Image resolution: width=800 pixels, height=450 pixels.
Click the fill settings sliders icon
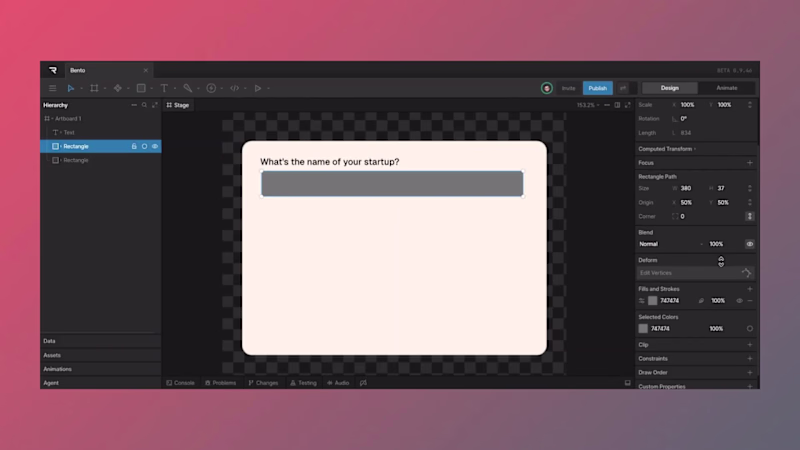click(x=642, y=301)
